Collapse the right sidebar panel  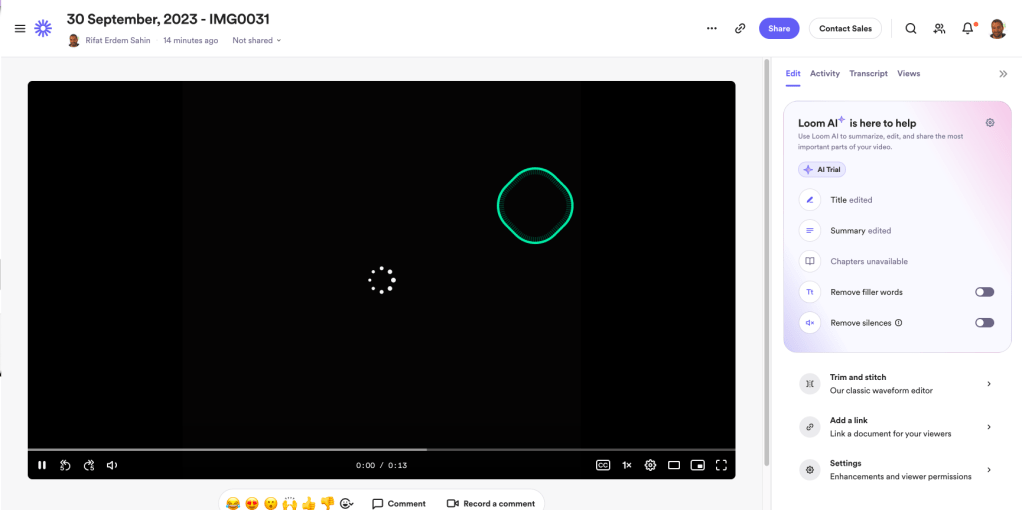(x=1003, y=74)
